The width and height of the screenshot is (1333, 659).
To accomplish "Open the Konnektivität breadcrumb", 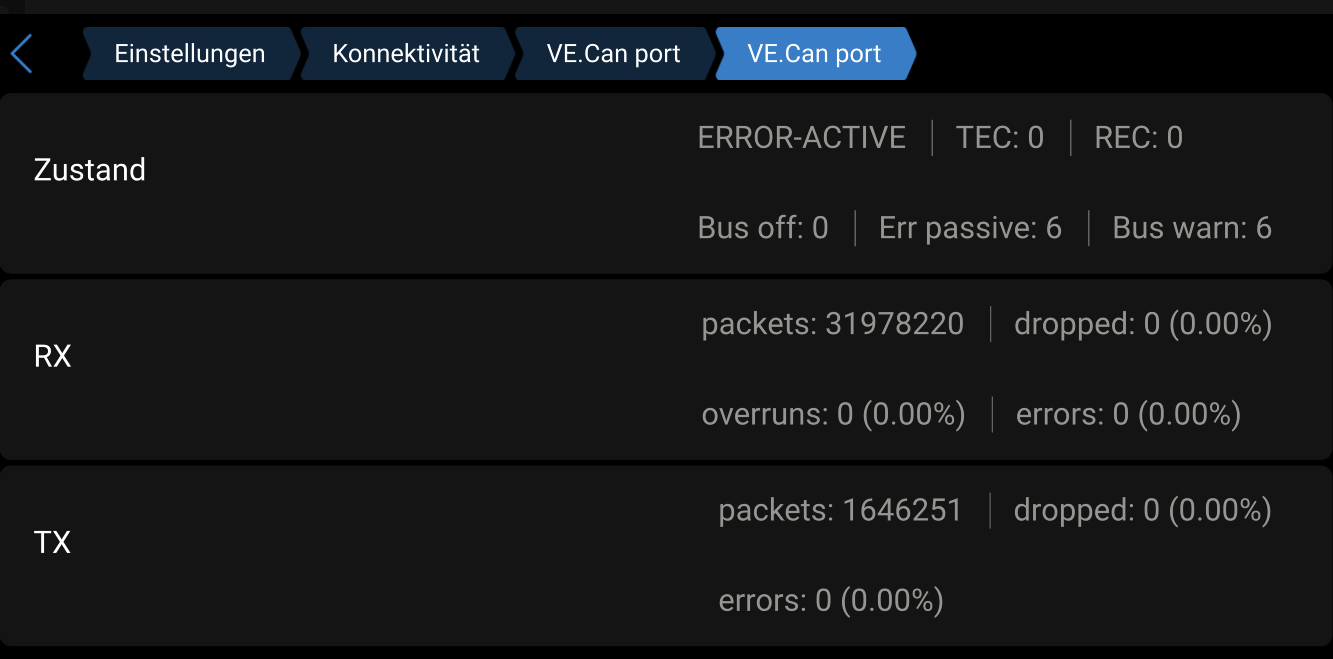I will (406, 53).
